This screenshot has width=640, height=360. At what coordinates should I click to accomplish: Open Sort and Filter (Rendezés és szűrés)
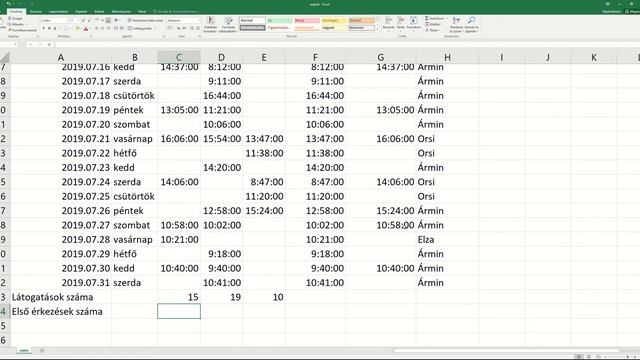(x=456, y=24)
